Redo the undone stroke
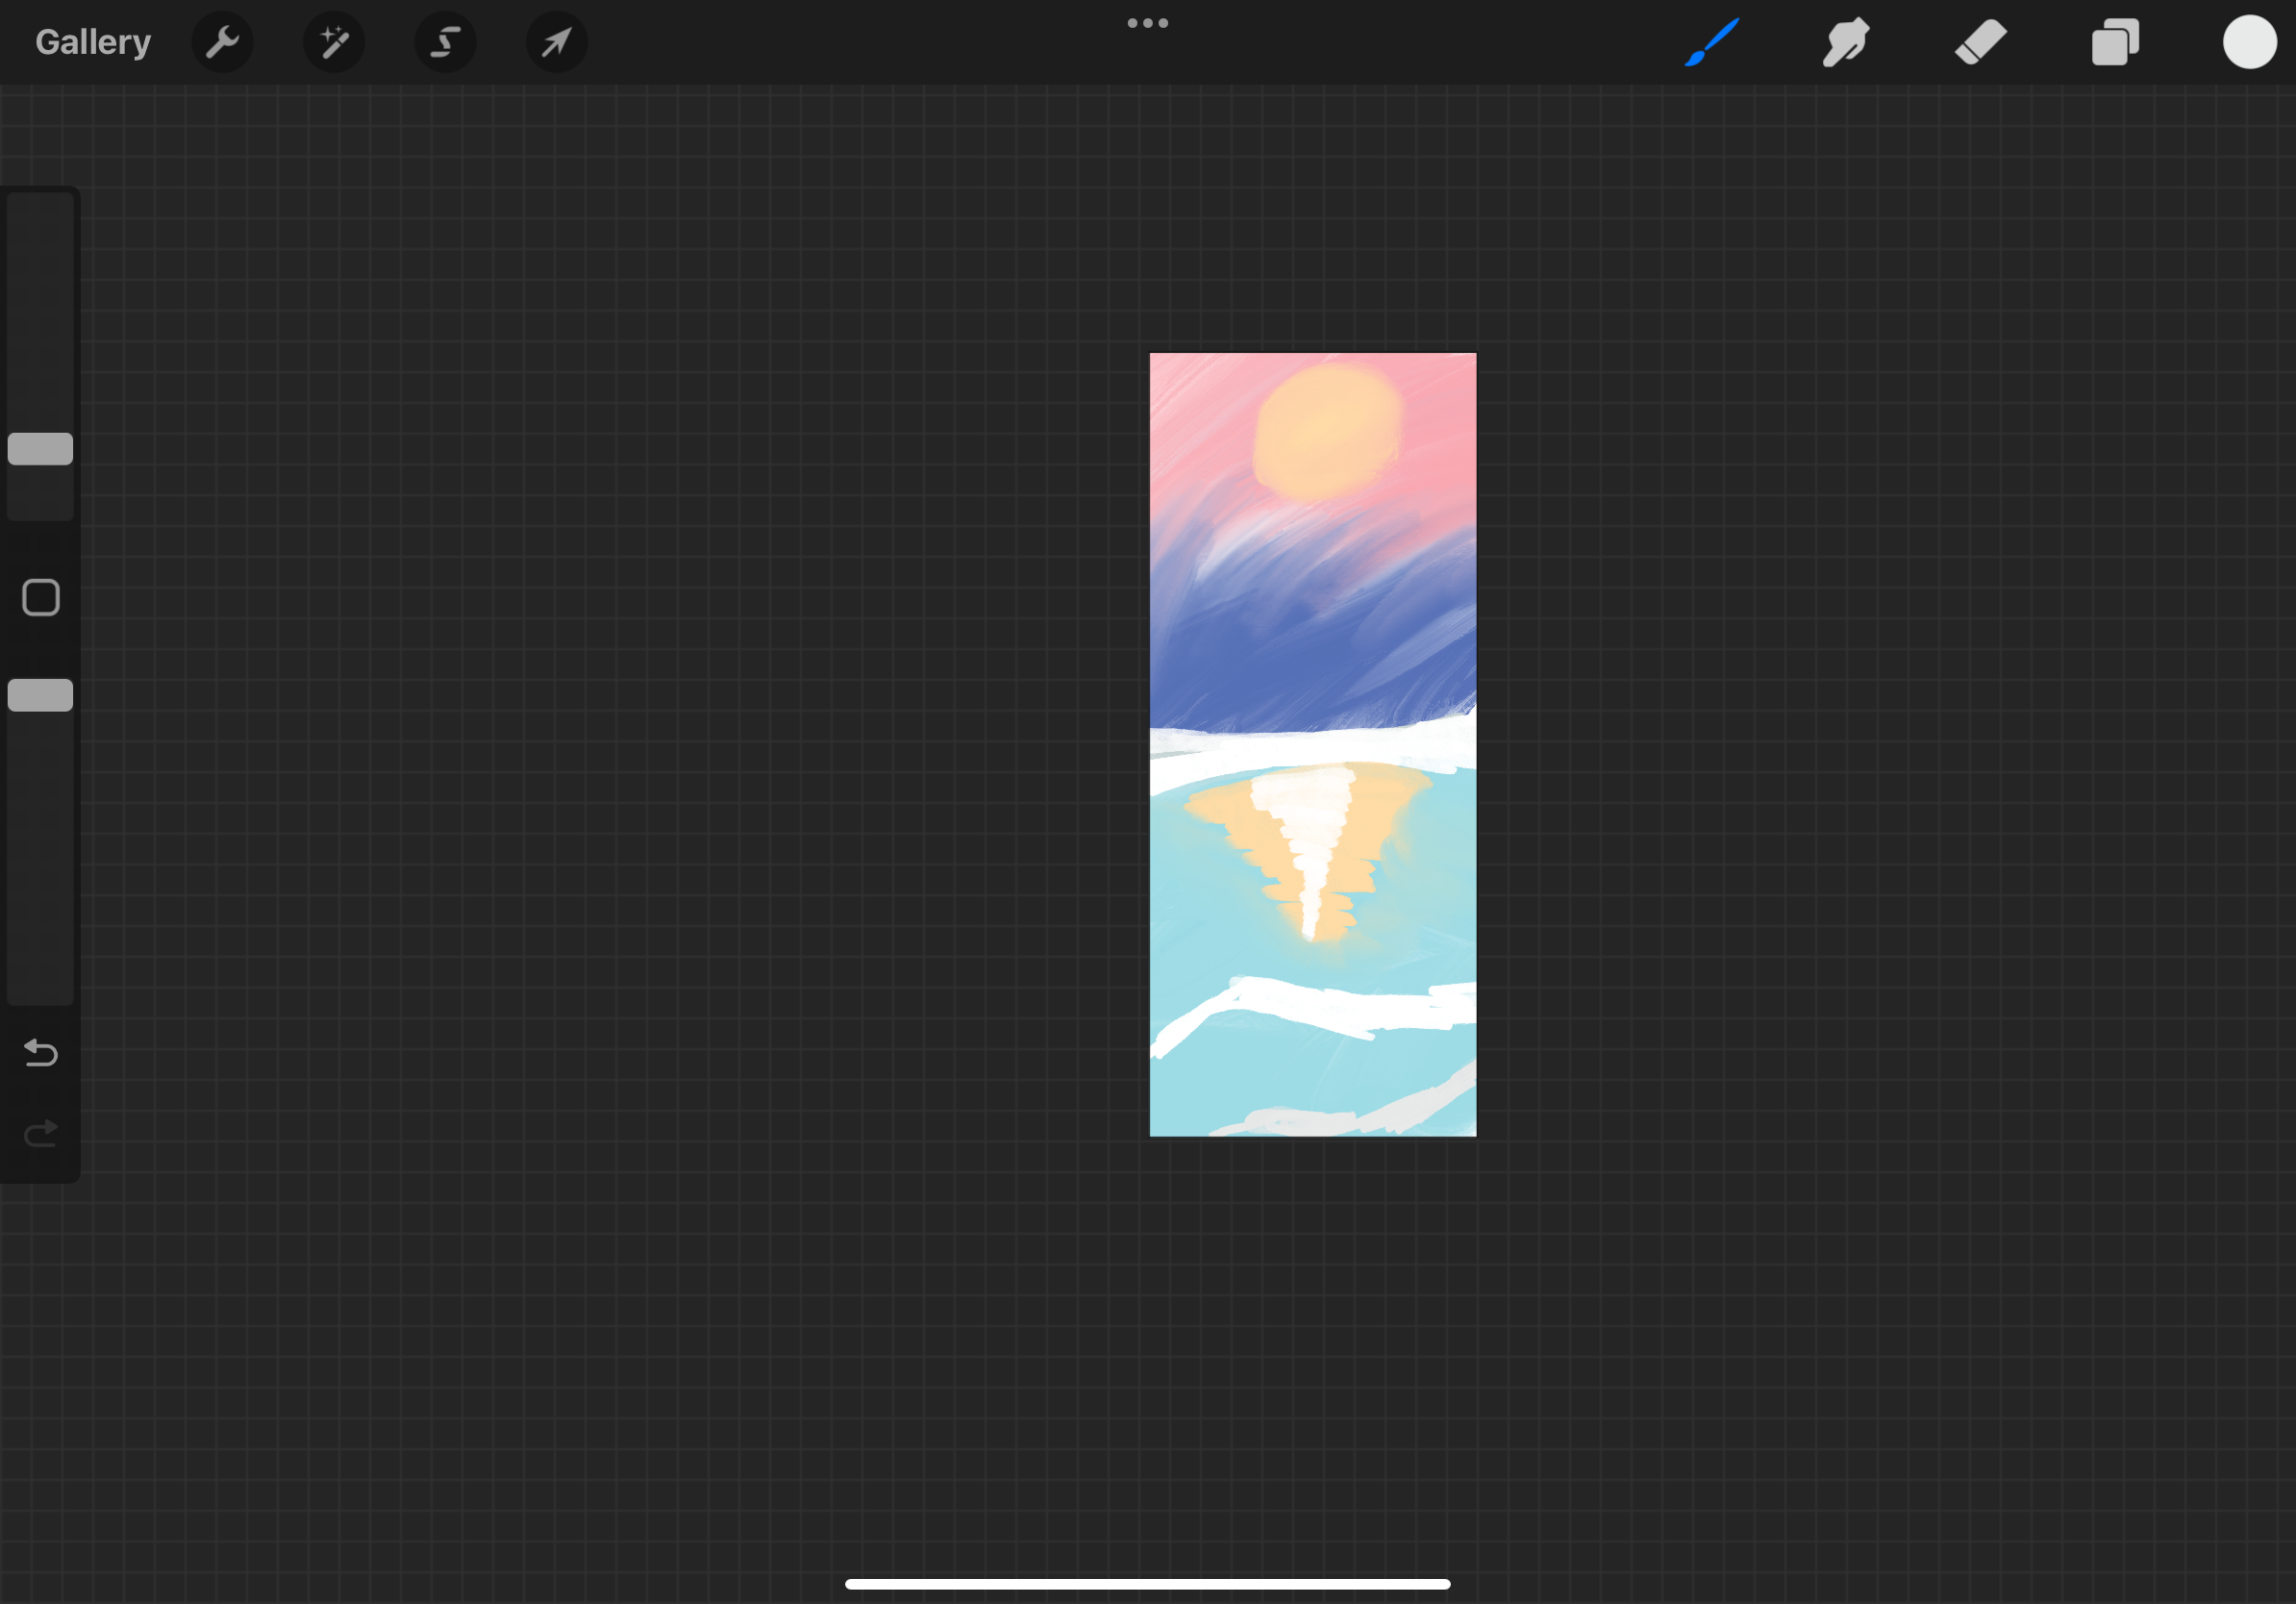The image size is (2296, 1604). coord(39,1132)
